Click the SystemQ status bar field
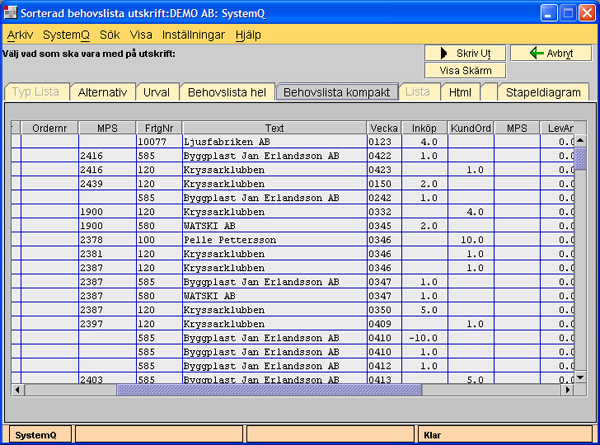The image size is (600, 445). pos(40,435)
